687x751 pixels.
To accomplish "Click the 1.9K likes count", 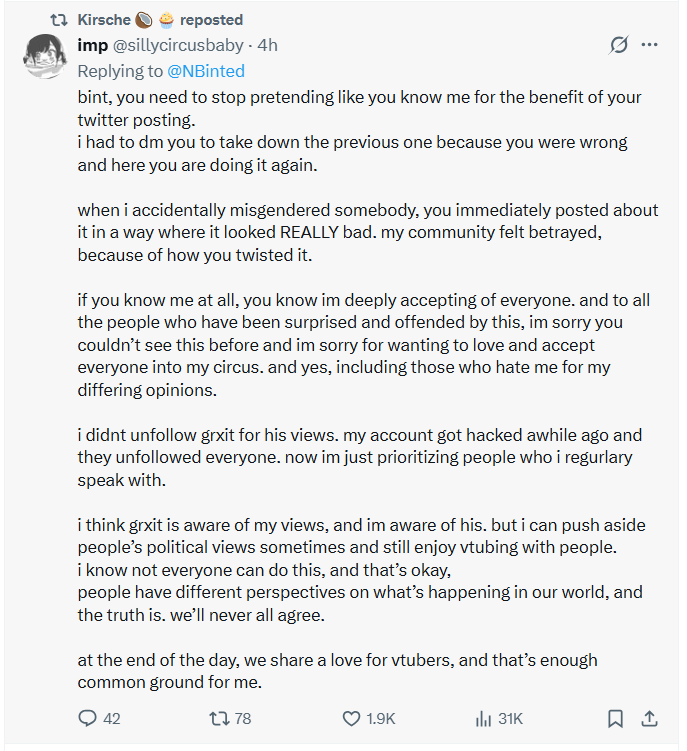I will pos(381,718).
